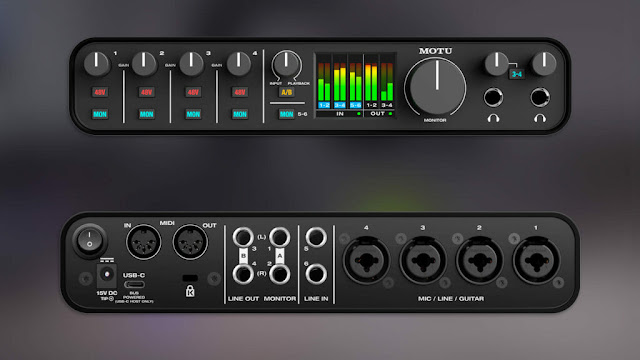Toggle 48V phantom power on channel 2

[x=147, y=92]
